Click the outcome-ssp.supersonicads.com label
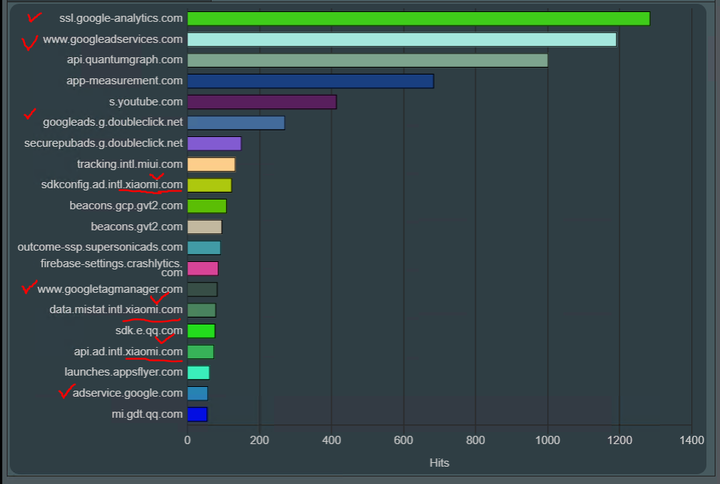Image resolution: width=720 pixels, height=484 pixels. coord(100,247)
